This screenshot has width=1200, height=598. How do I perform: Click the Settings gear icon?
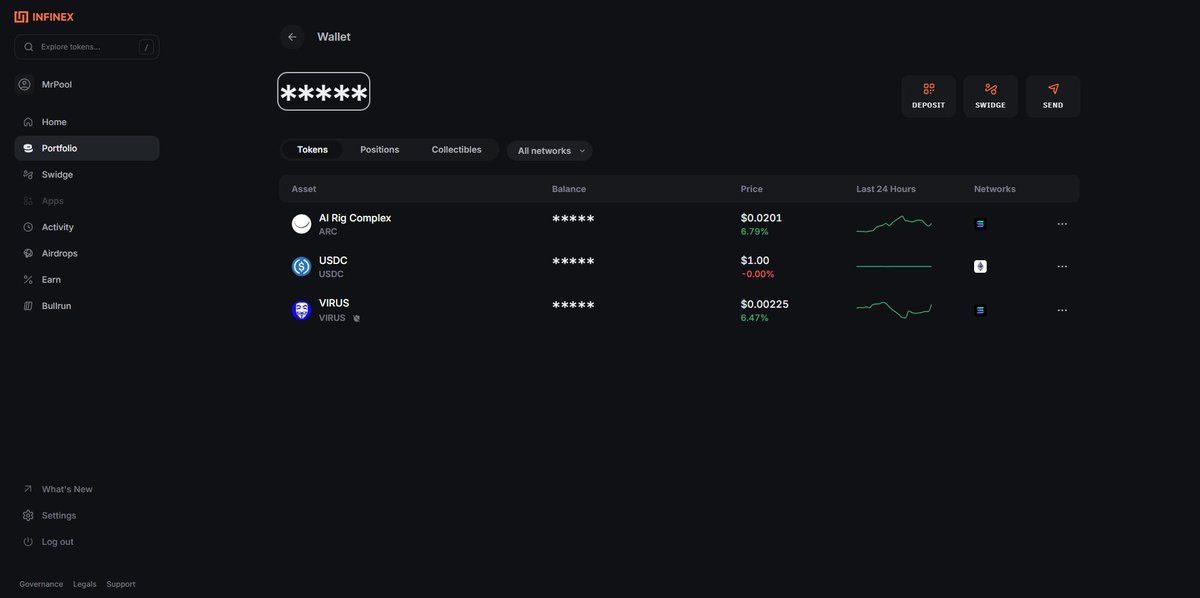coord(28,516)
